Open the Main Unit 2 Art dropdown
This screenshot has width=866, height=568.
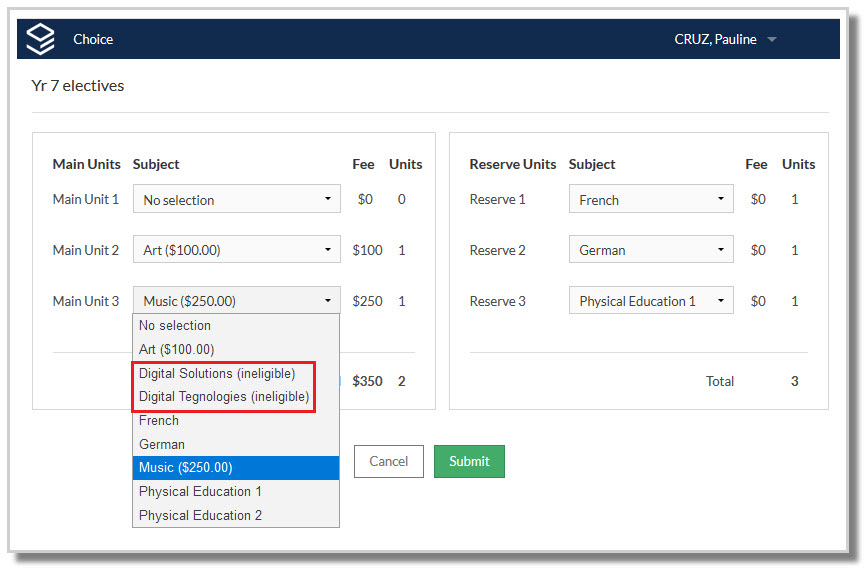coord(236,250)
